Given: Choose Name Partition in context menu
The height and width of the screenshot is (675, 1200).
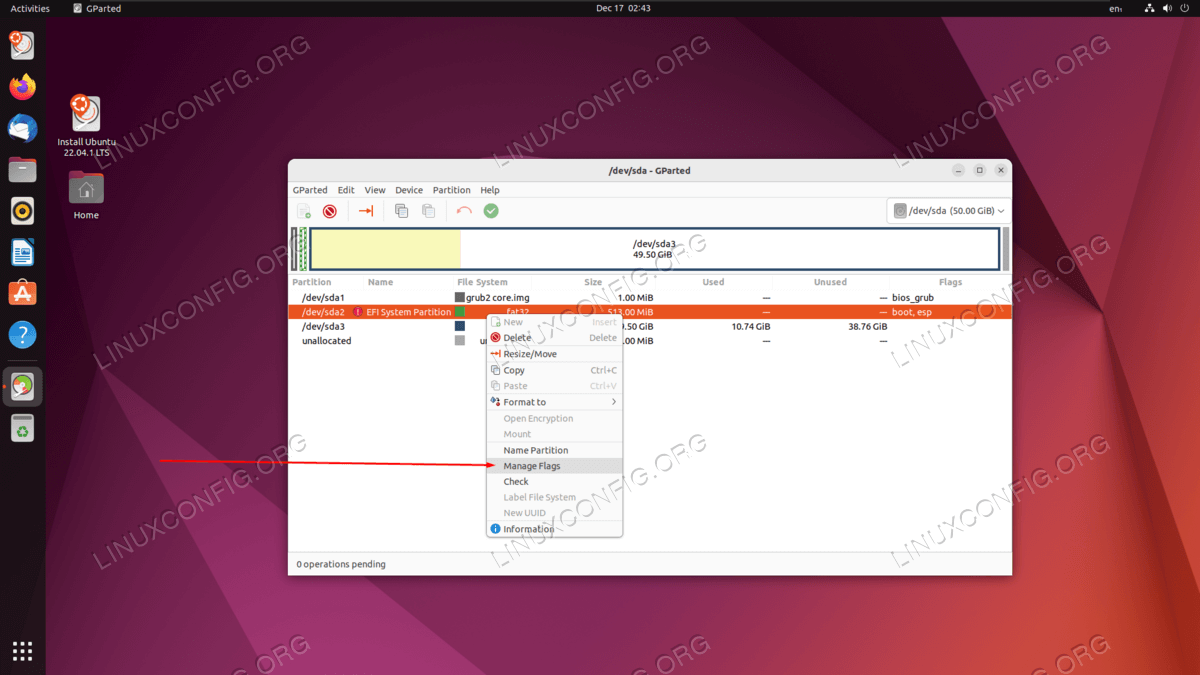Looking at the screenshot, I should 554,450.
